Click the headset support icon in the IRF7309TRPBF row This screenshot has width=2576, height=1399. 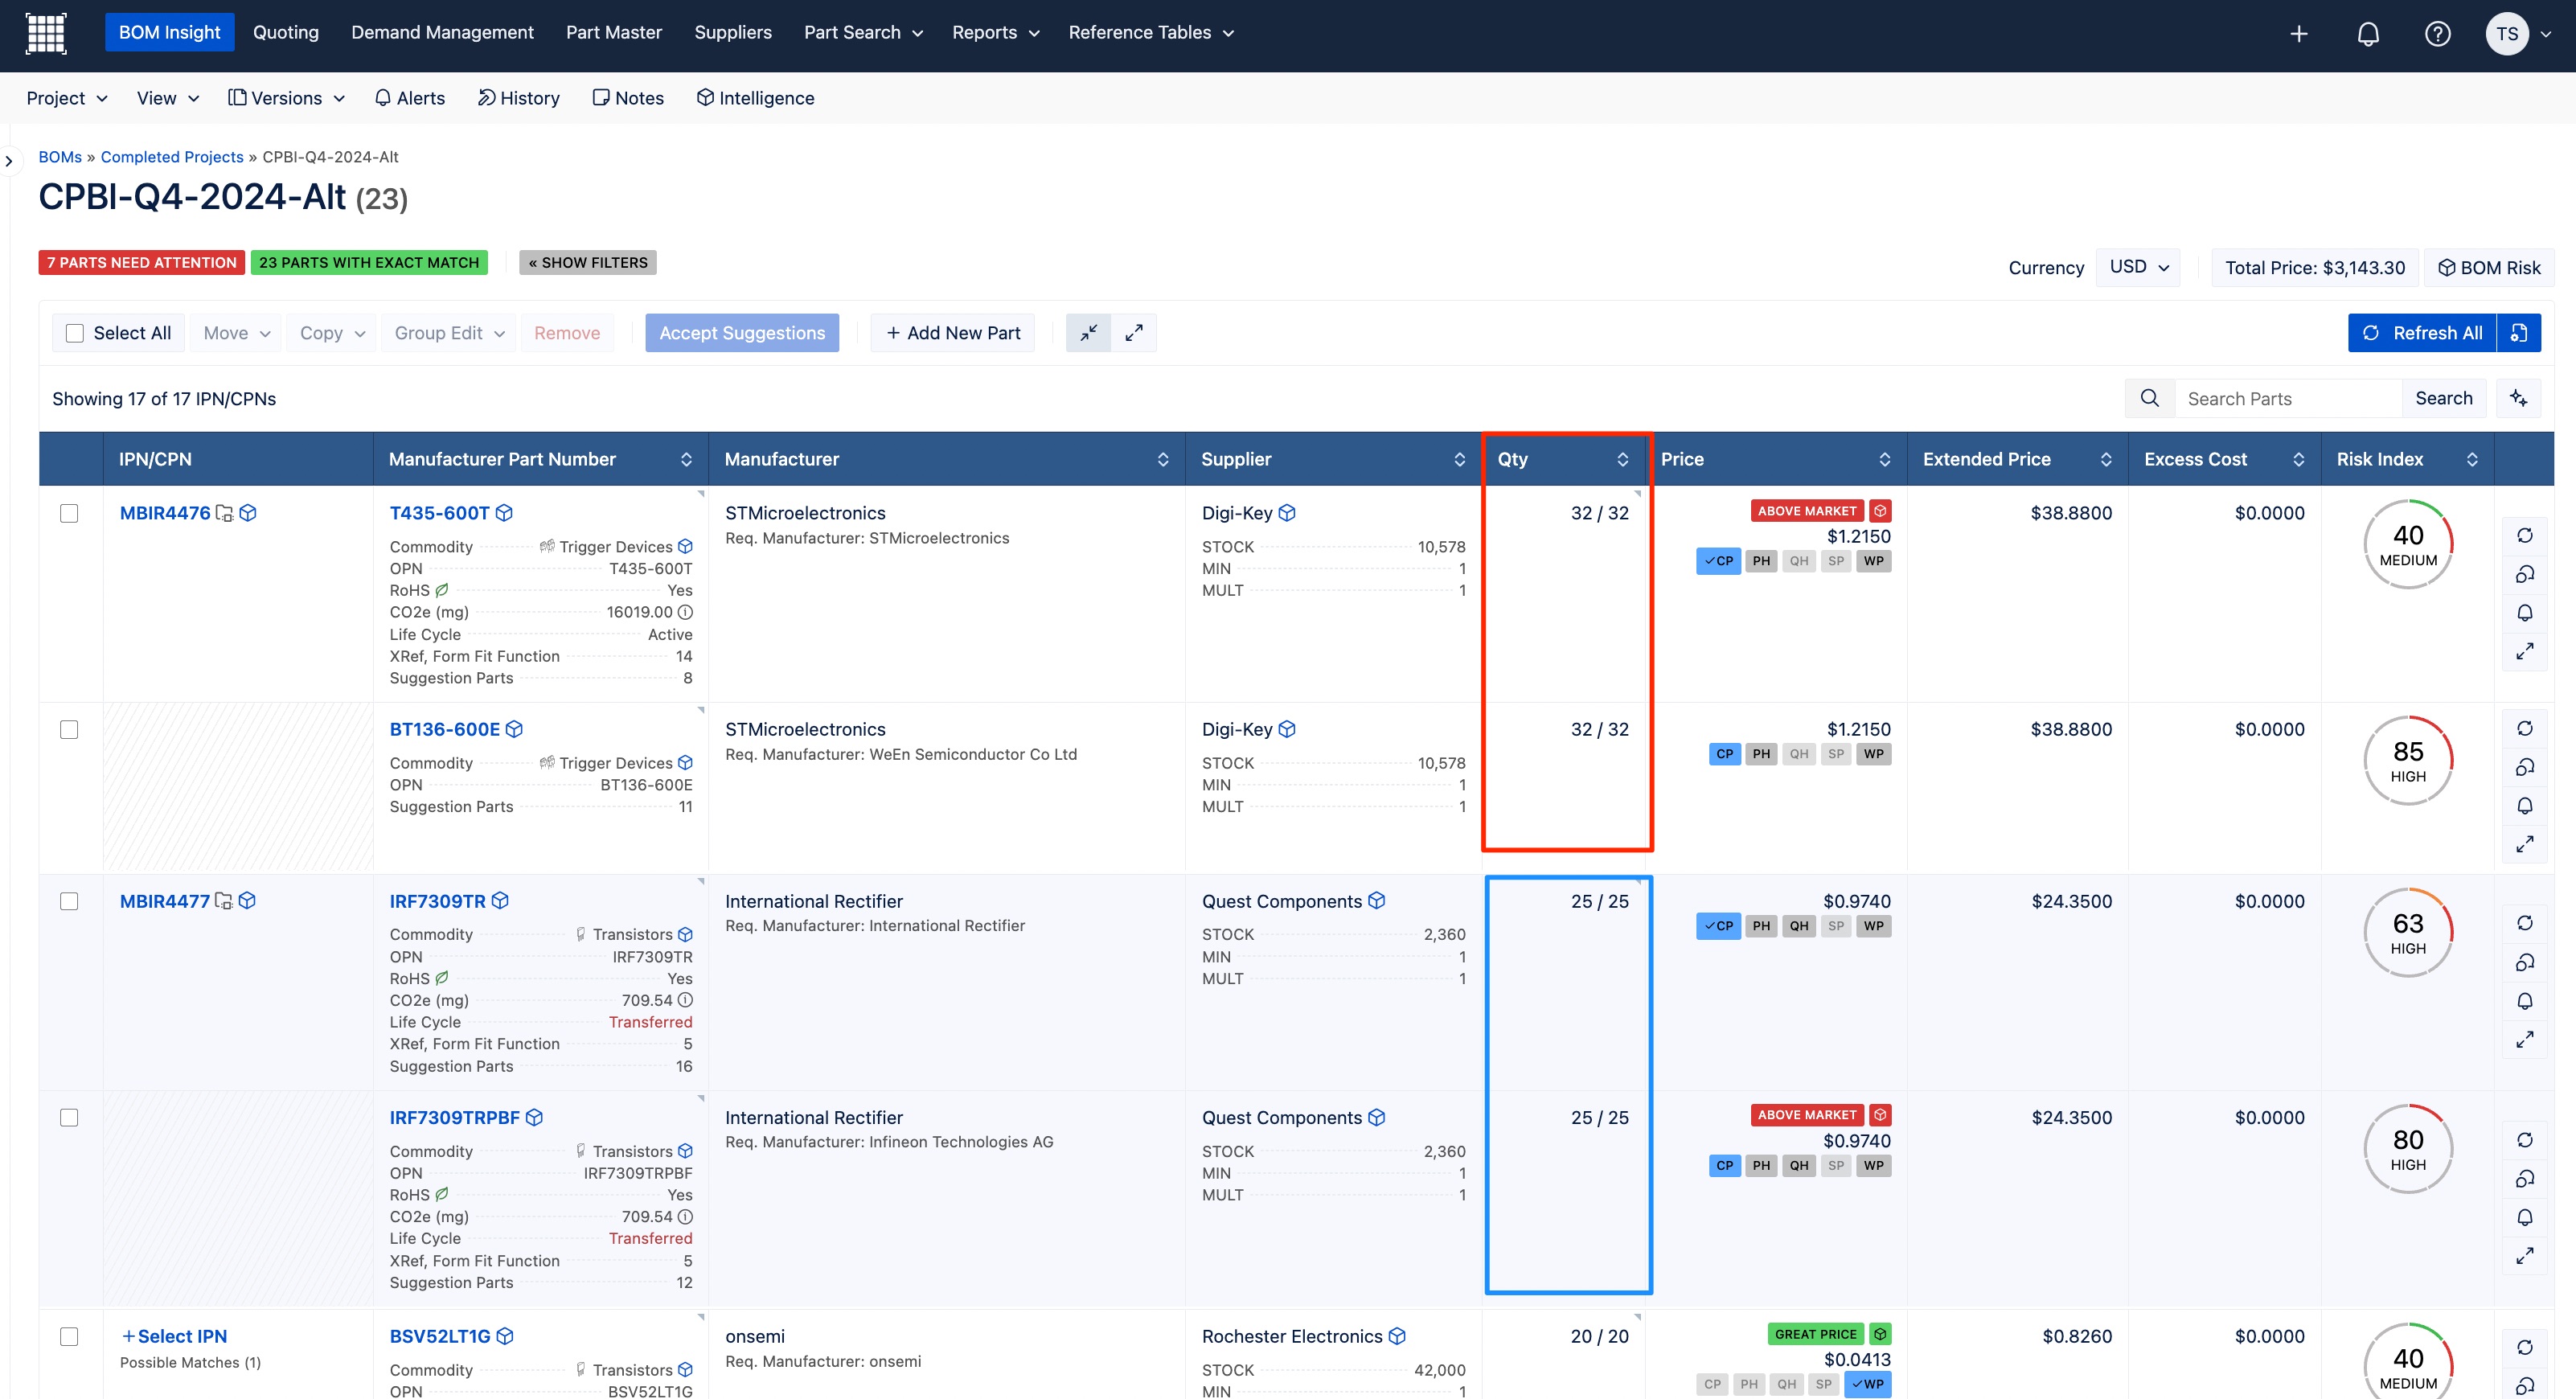2525,1179
